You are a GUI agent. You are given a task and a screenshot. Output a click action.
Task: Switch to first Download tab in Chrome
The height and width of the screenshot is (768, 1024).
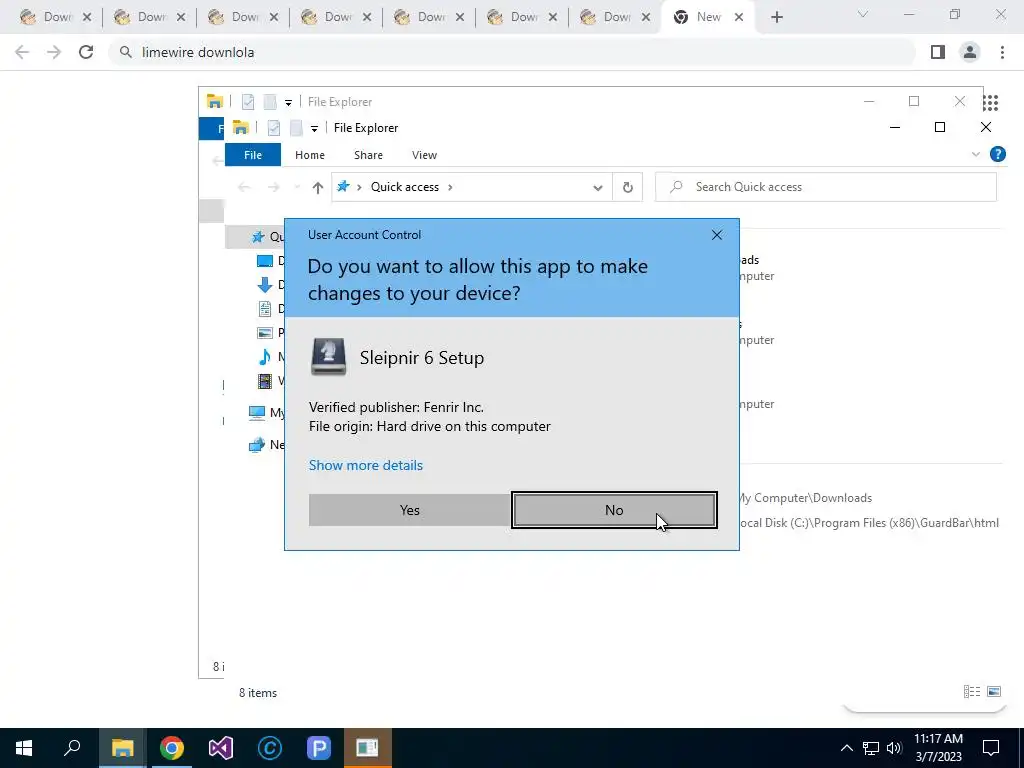click(x=55, y=18)
